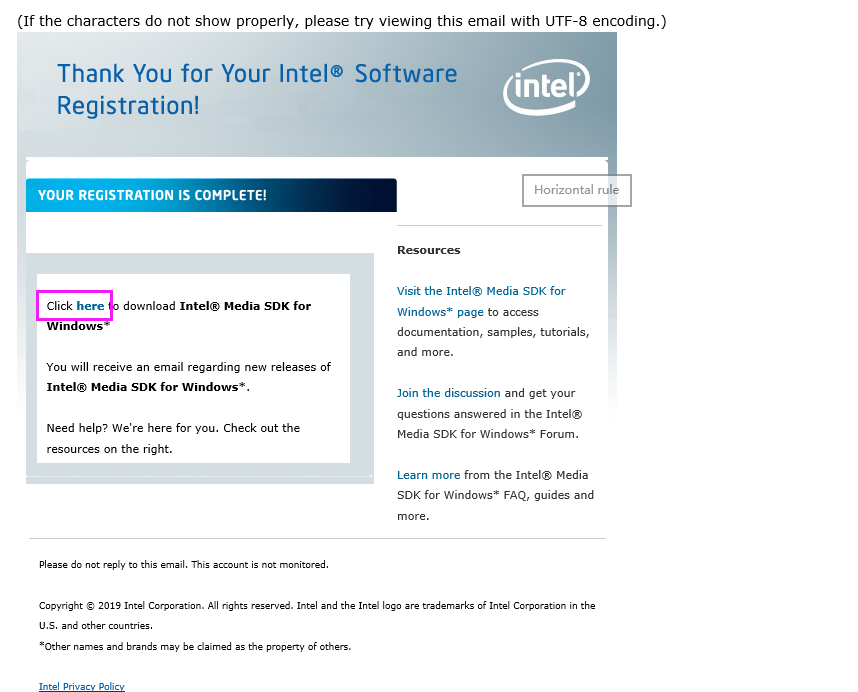Click the 'Resources' heading text
Viewport: 858px width, 692px height.
[428, 250]
